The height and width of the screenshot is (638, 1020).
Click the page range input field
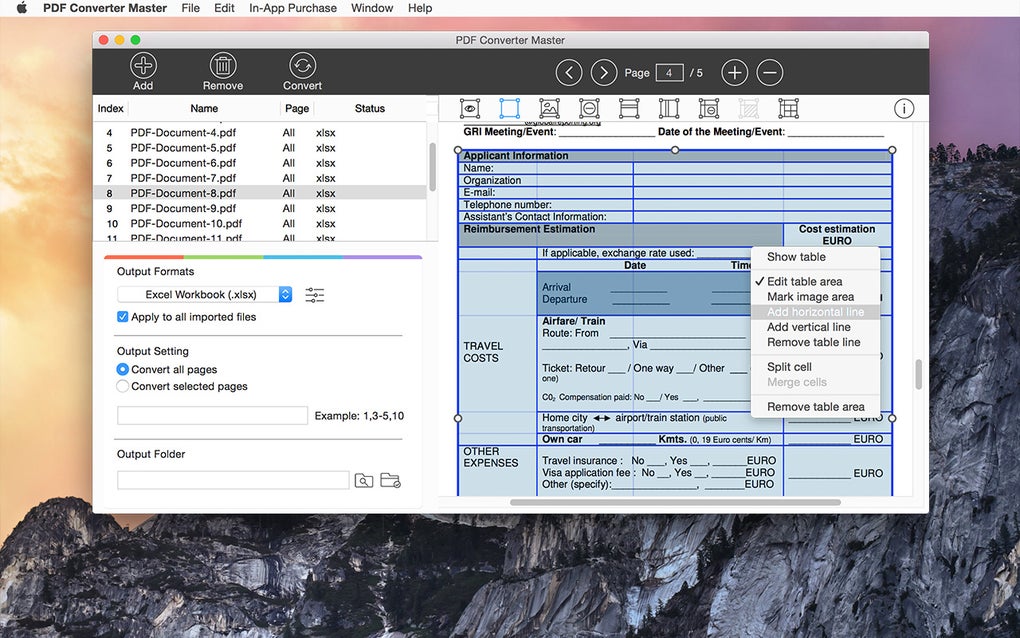coord(212,415)
